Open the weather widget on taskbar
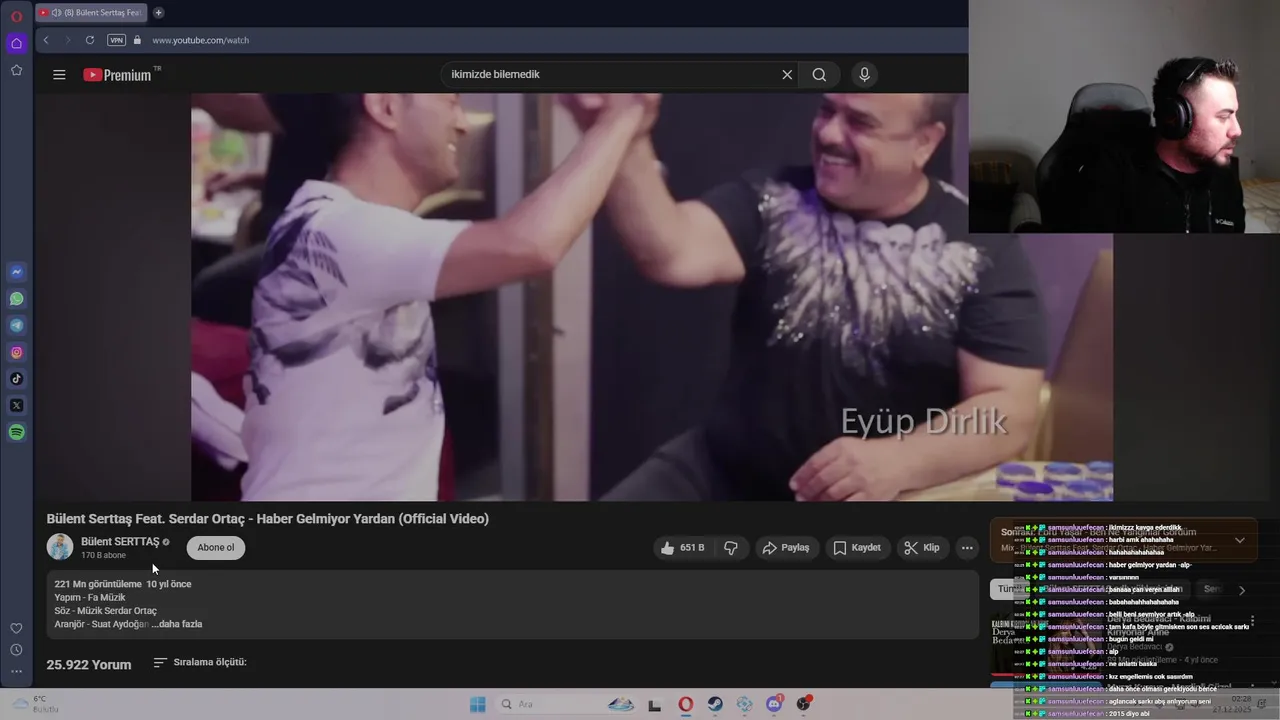This screenshot has height=720, width=1280. pyautogui.click(x=38, y=704)
